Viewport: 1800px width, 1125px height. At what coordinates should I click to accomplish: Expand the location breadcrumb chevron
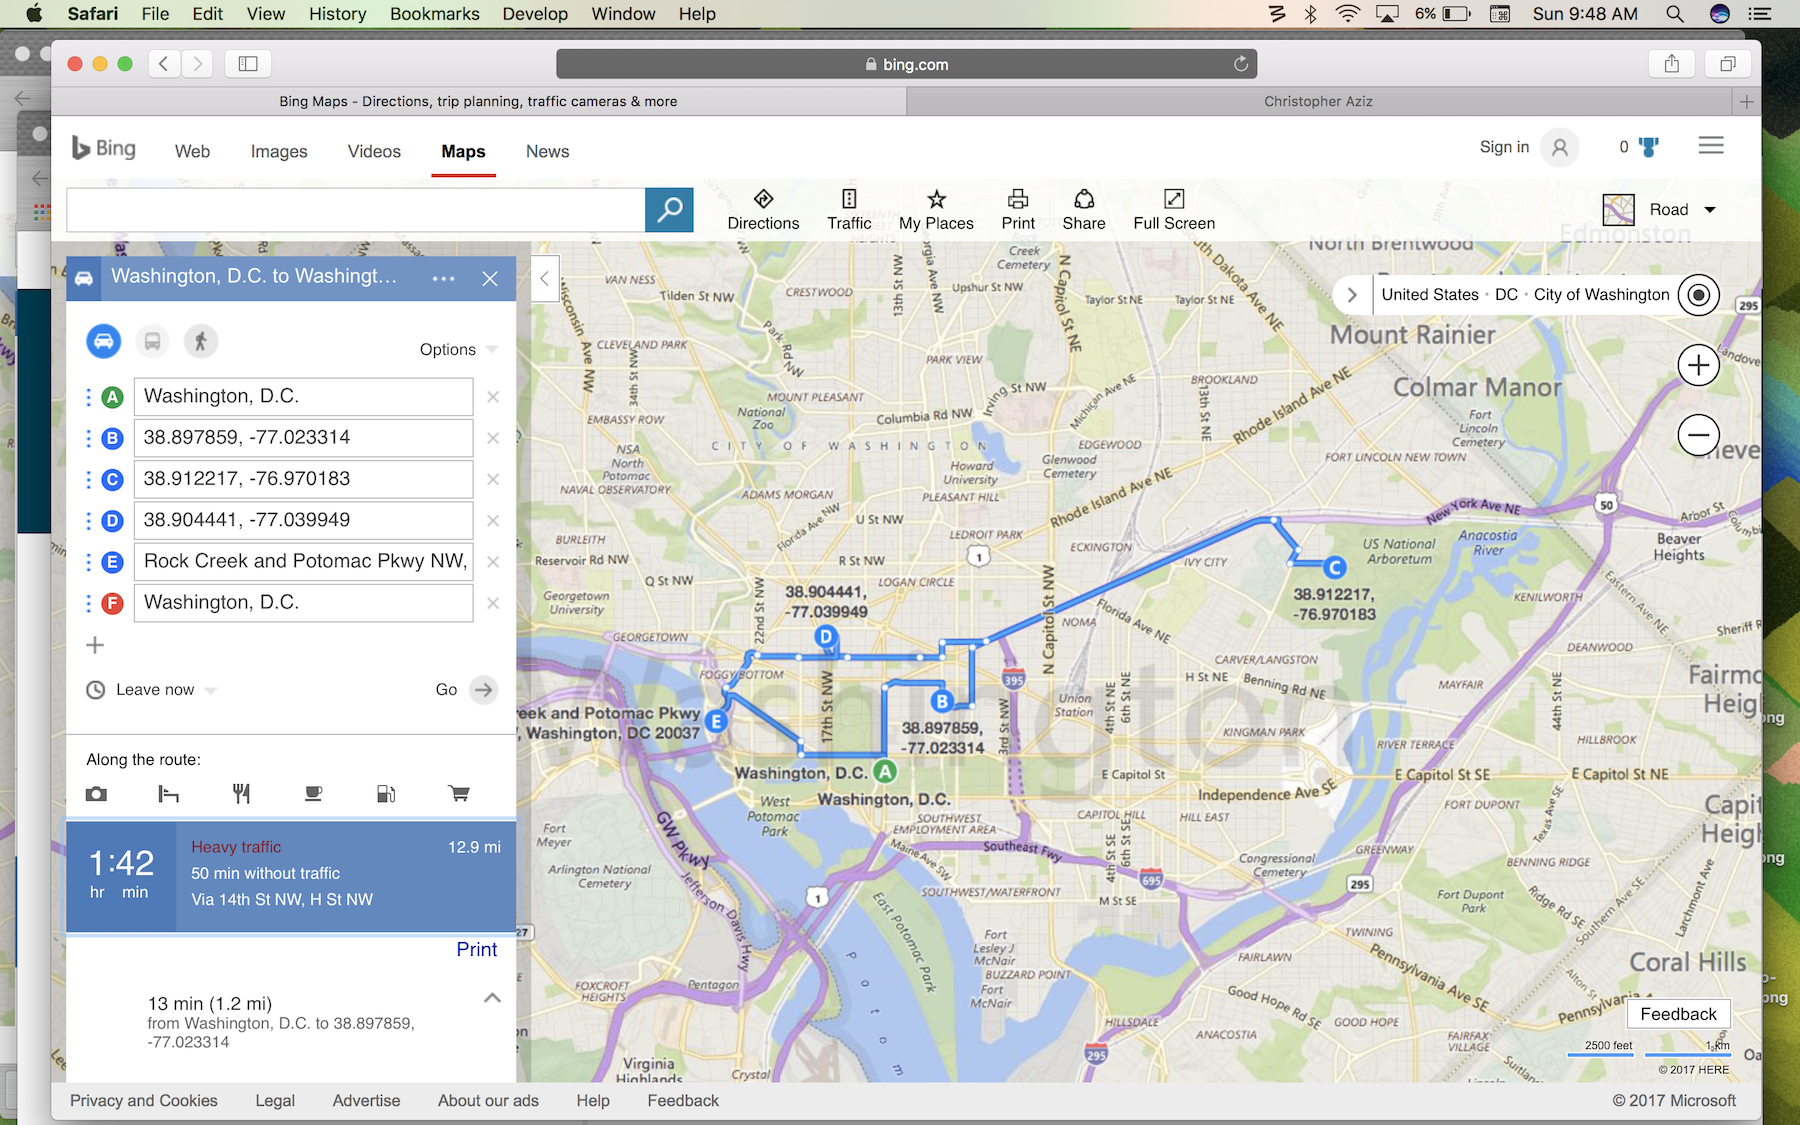pos(1352,295)
